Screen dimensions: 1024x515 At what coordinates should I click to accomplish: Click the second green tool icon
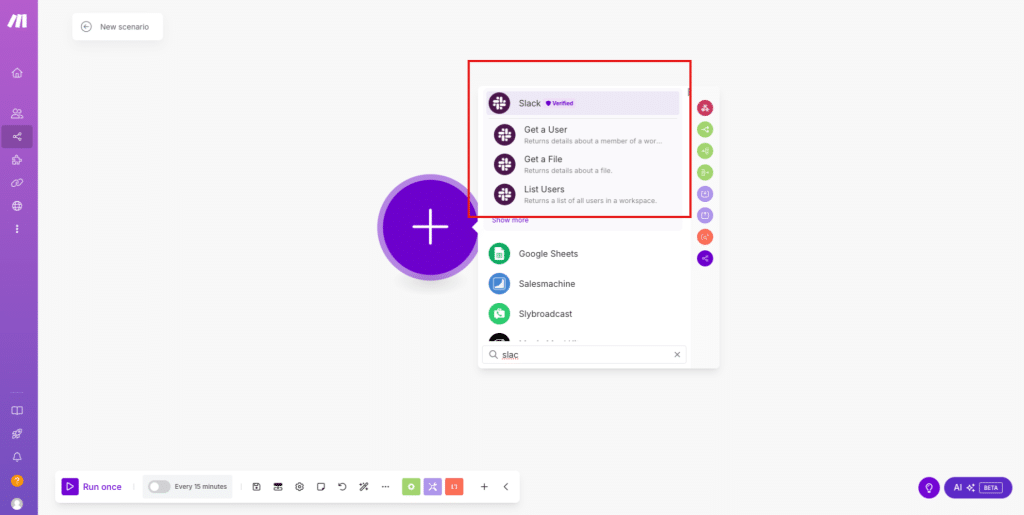705,151
